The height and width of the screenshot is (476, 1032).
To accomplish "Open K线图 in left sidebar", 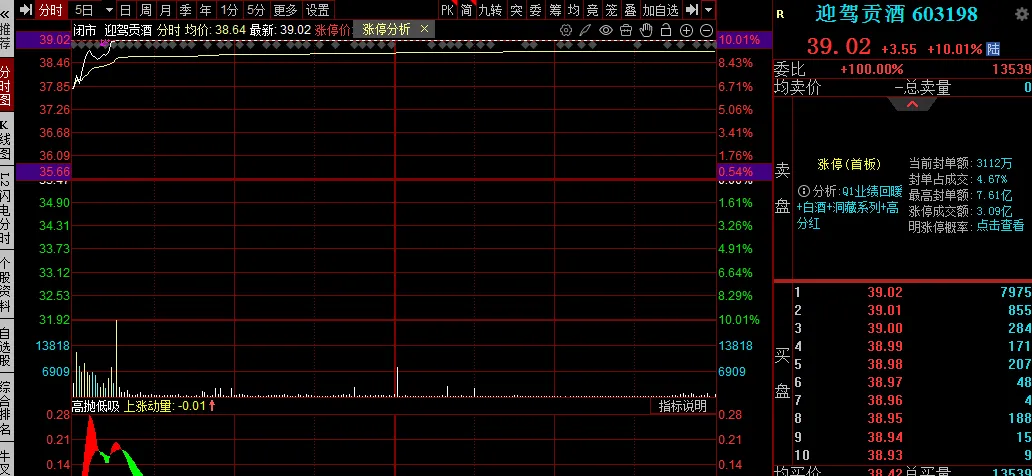I will pos(5,141).
